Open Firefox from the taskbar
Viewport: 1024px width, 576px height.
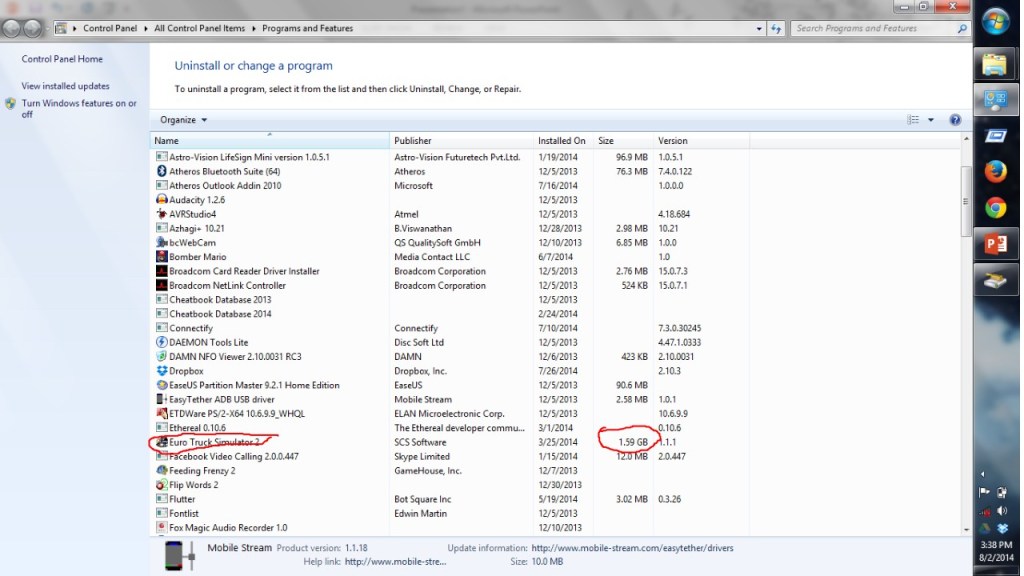994,171
